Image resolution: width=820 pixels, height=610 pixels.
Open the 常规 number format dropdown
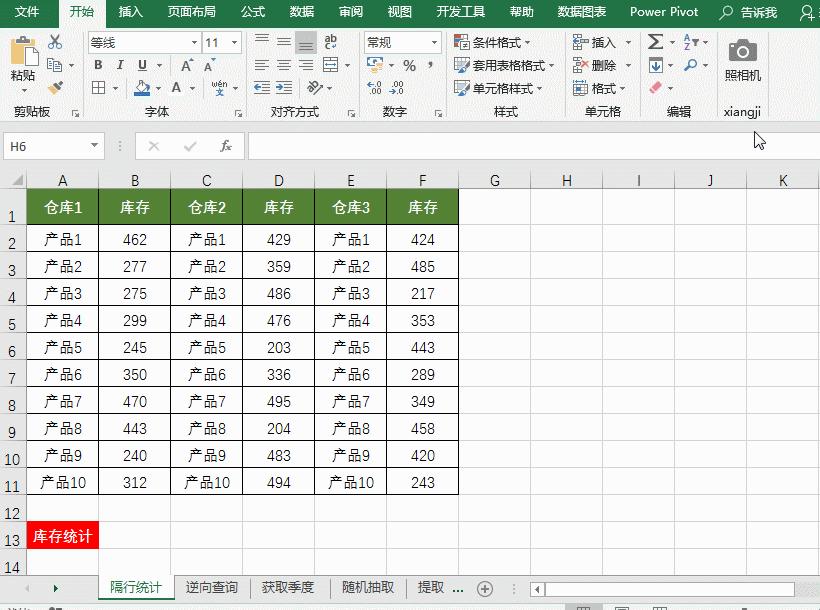[x=436, y=42]
